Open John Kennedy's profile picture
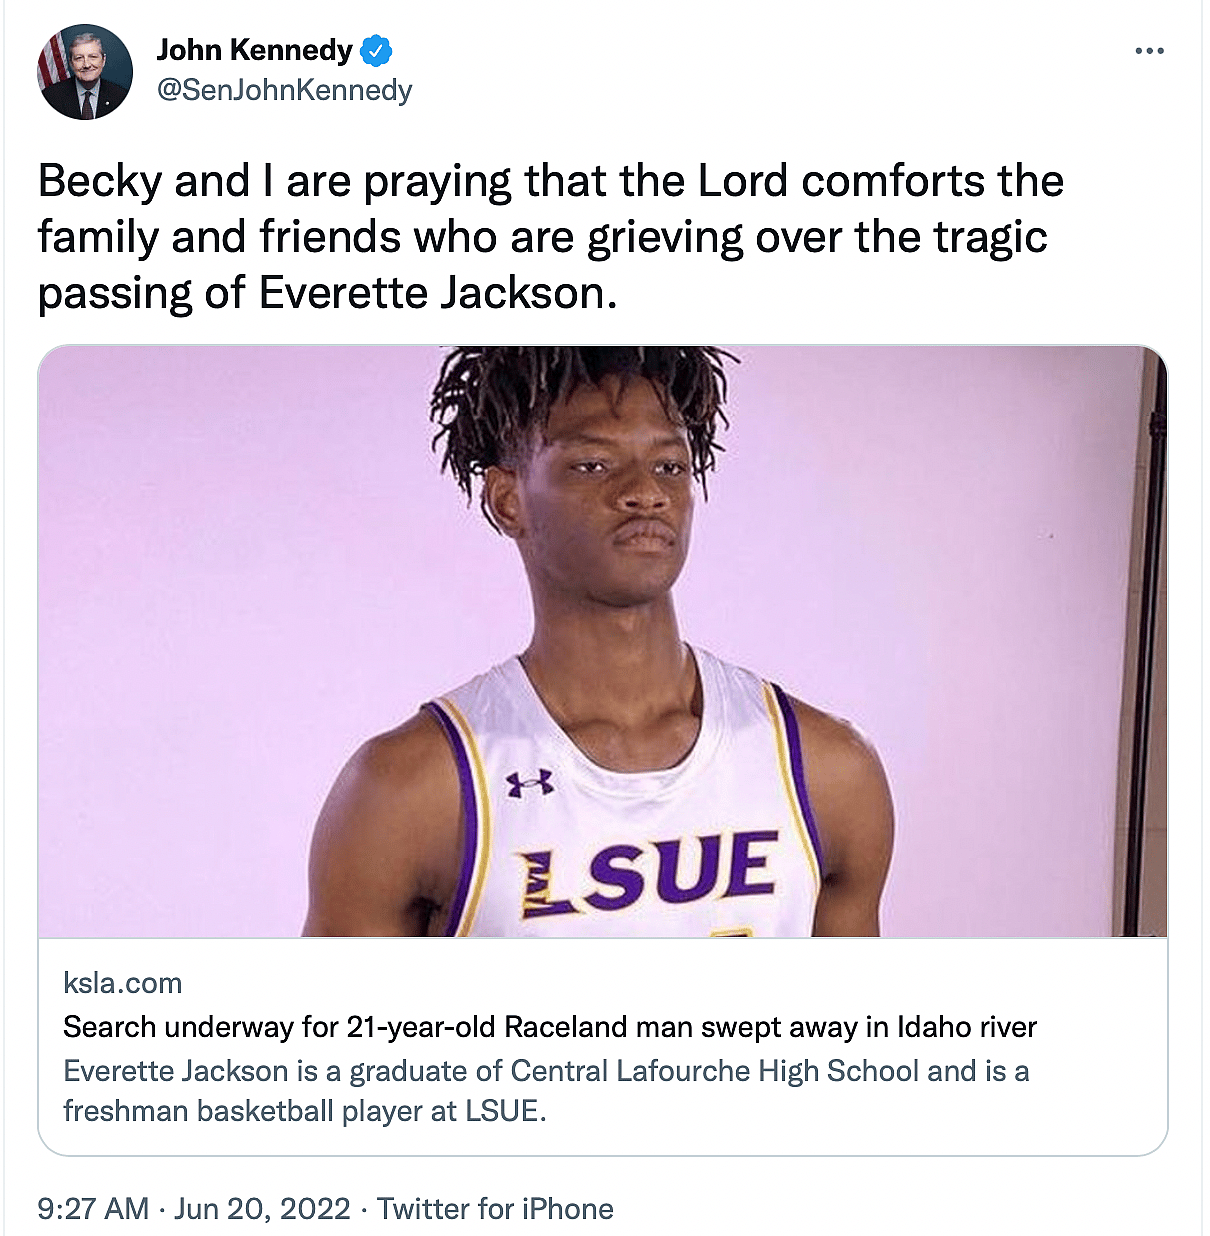 click(85, 73)
